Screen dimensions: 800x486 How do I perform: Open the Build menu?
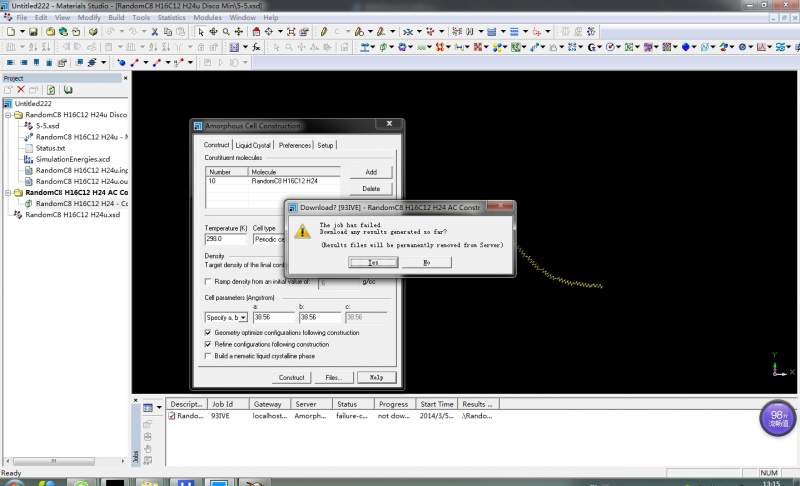(x=116, y=17)
